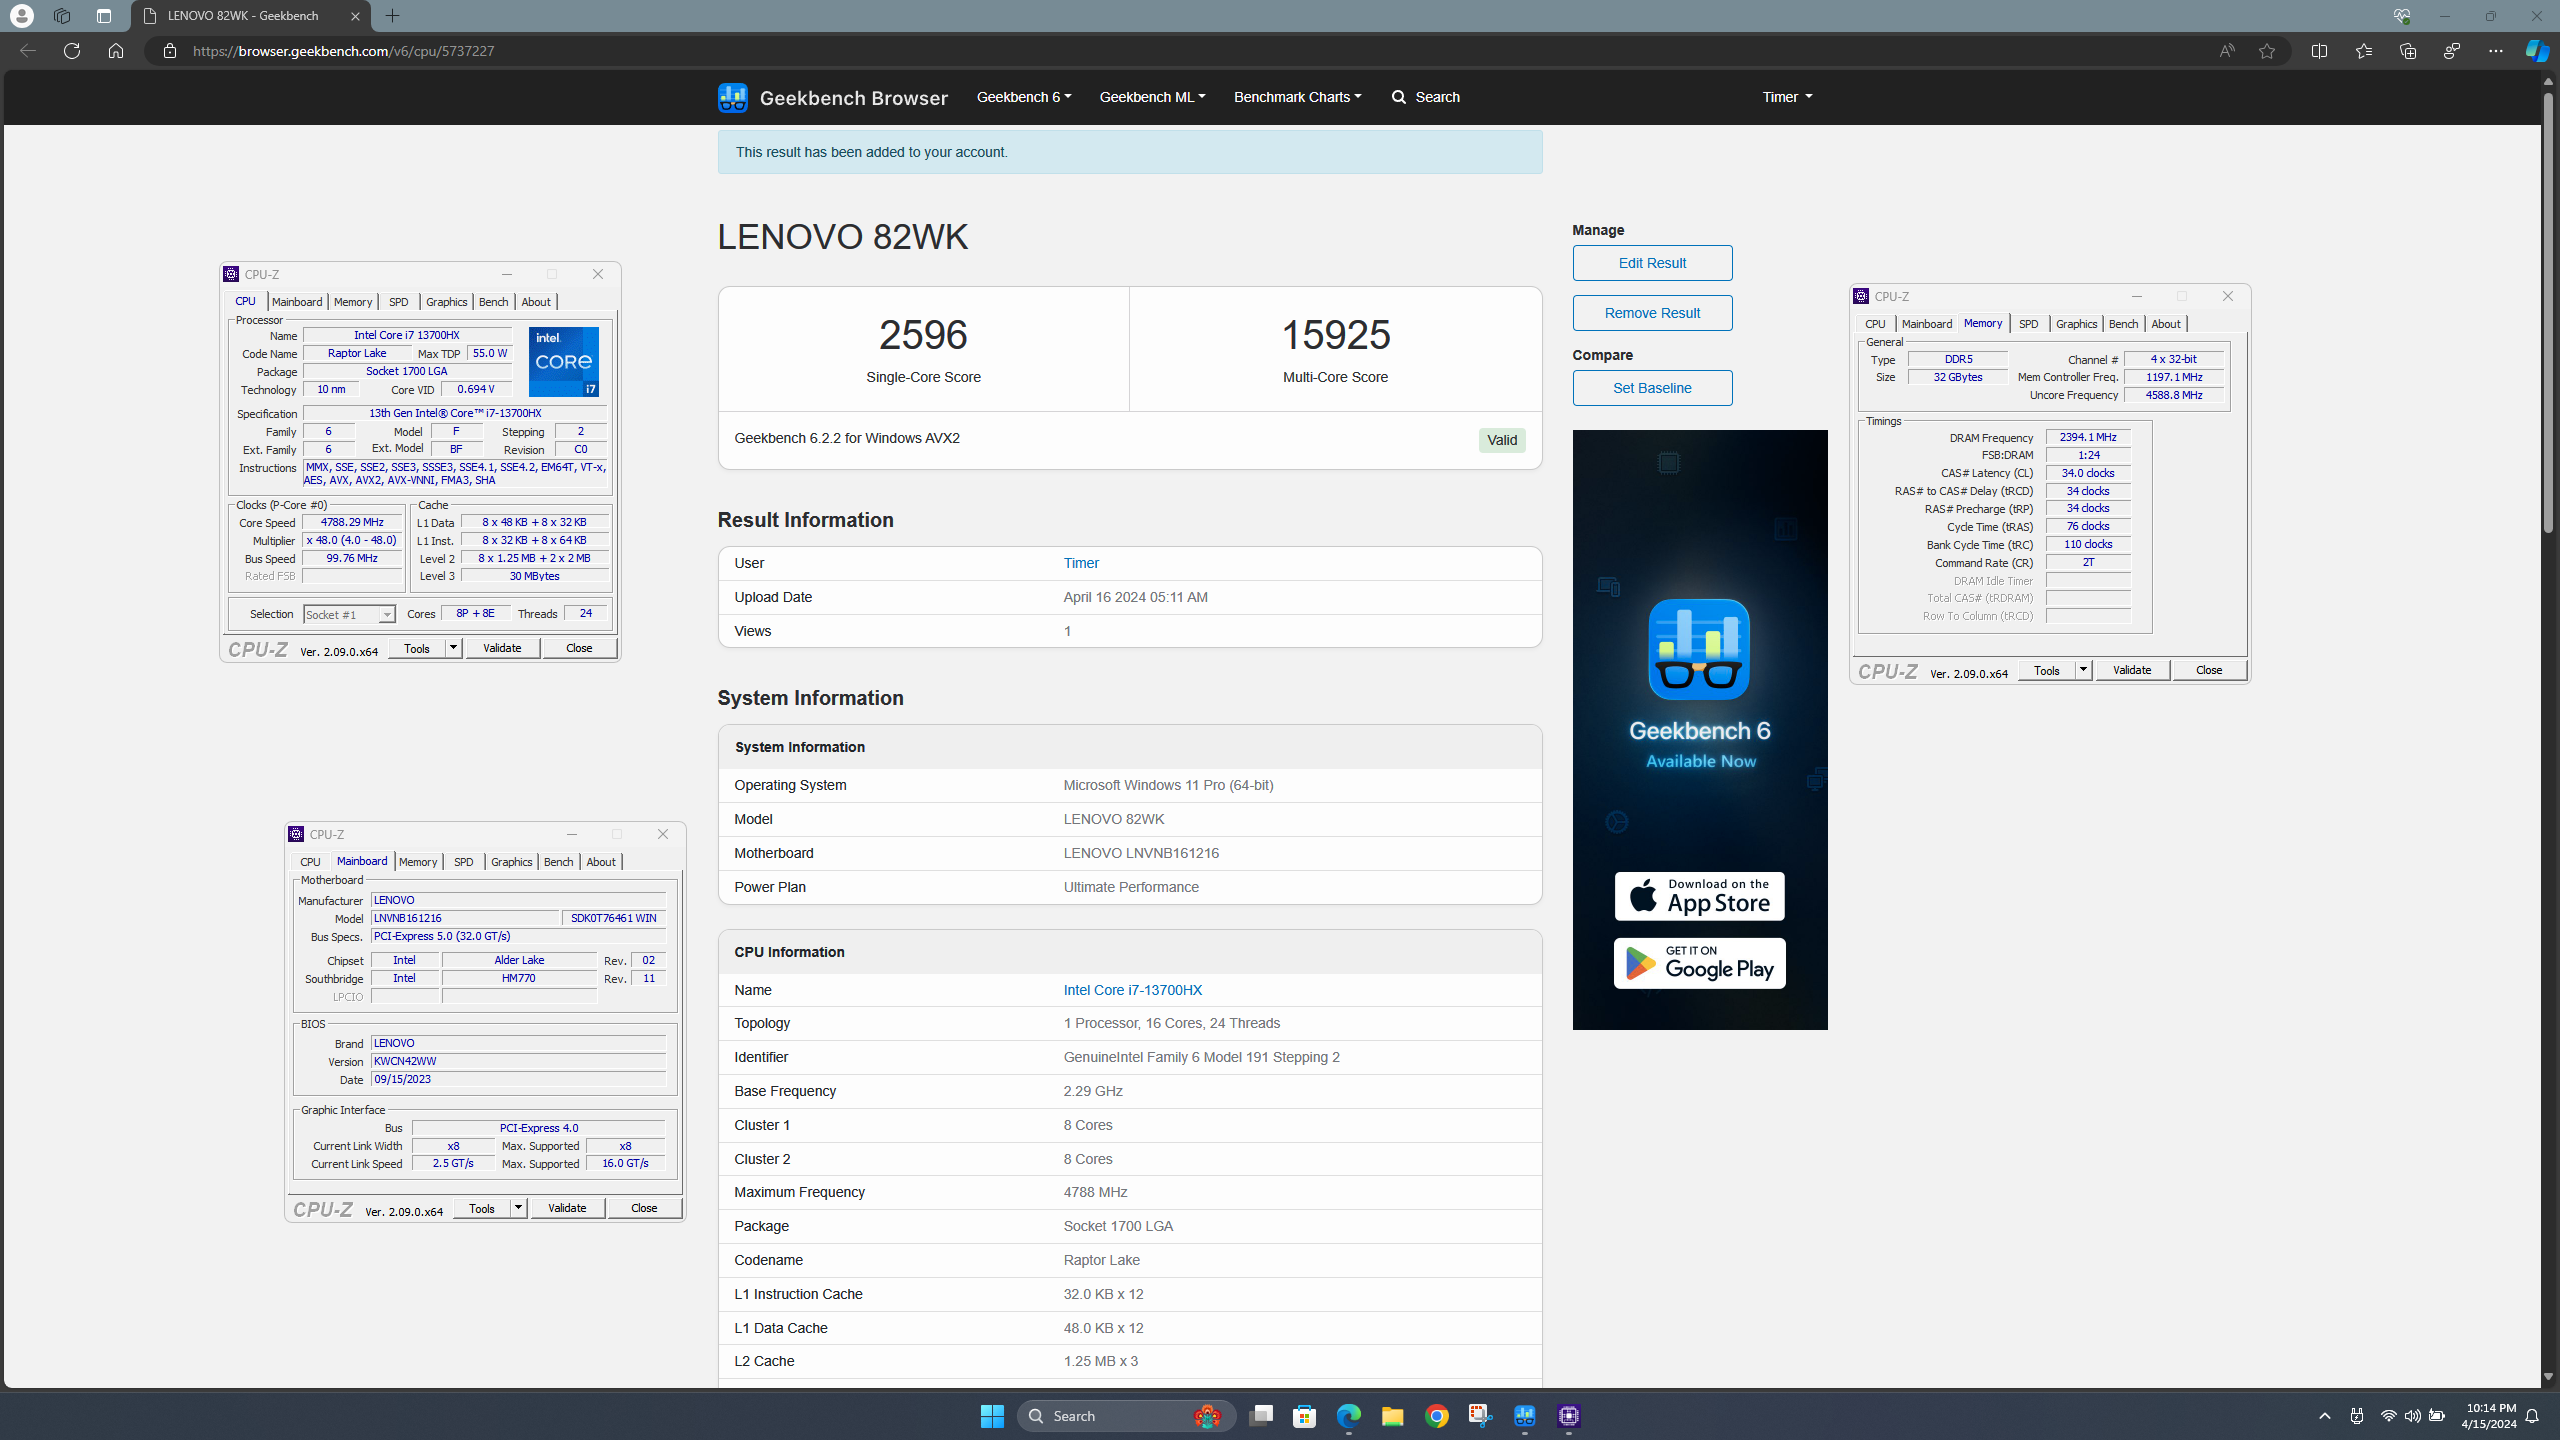Open the Wi-Fi icon in system tray
Viewport: 2560px width, 1440px height.
2388,1416
